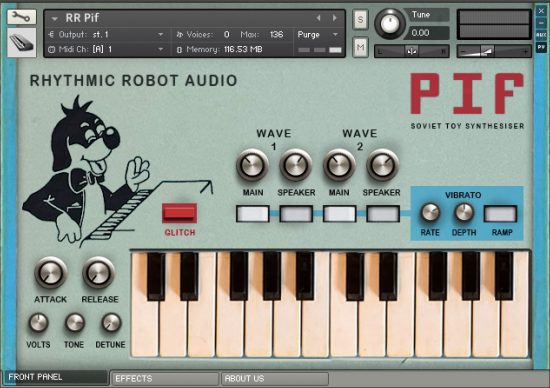550x388 pixels.
Task: Click the keyboard instrument icon
Action: tap(22, 43)
